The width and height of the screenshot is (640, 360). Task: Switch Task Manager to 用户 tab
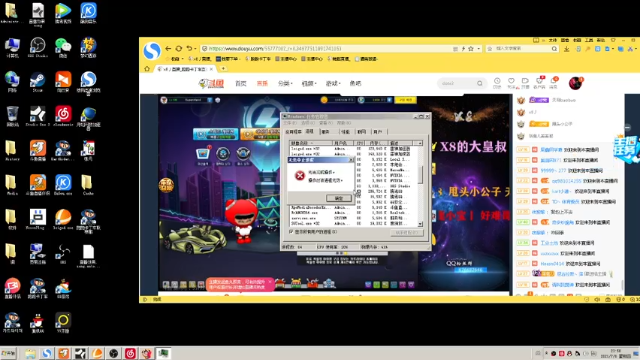(378, 132)
